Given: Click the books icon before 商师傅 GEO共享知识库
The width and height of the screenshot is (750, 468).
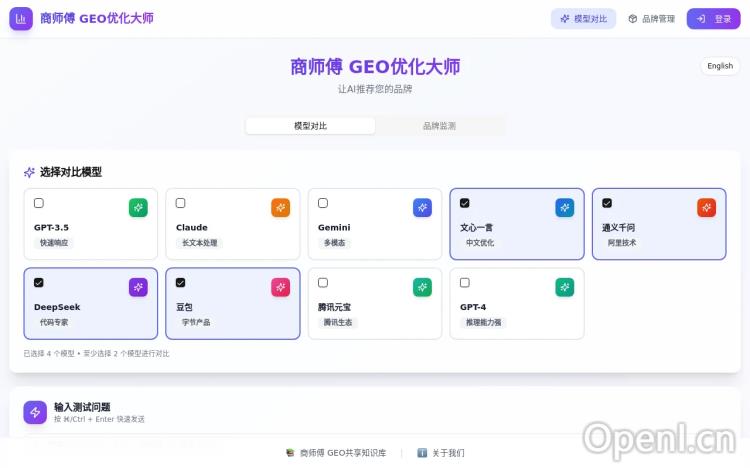Looking at the screenshot, I should (290, 453).
